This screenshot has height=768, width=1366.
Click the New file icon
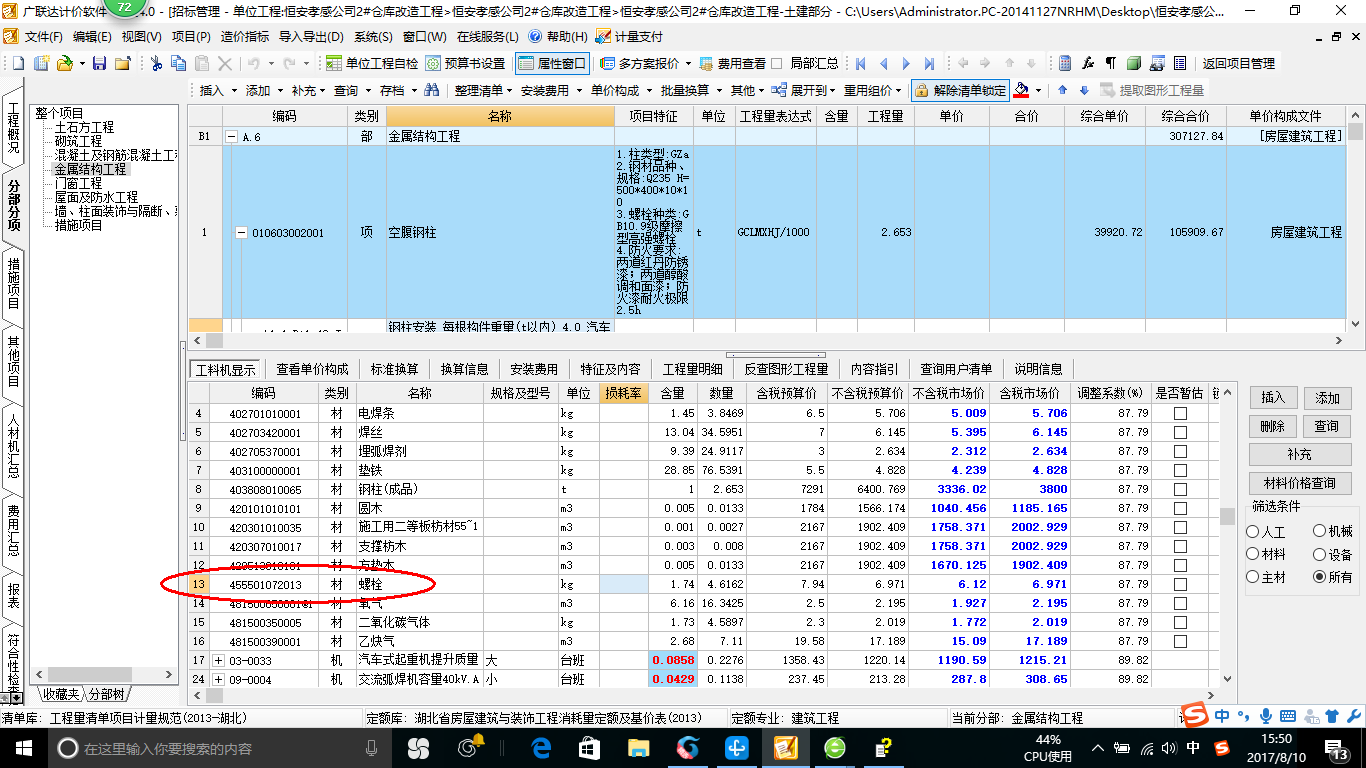point(19,63)
